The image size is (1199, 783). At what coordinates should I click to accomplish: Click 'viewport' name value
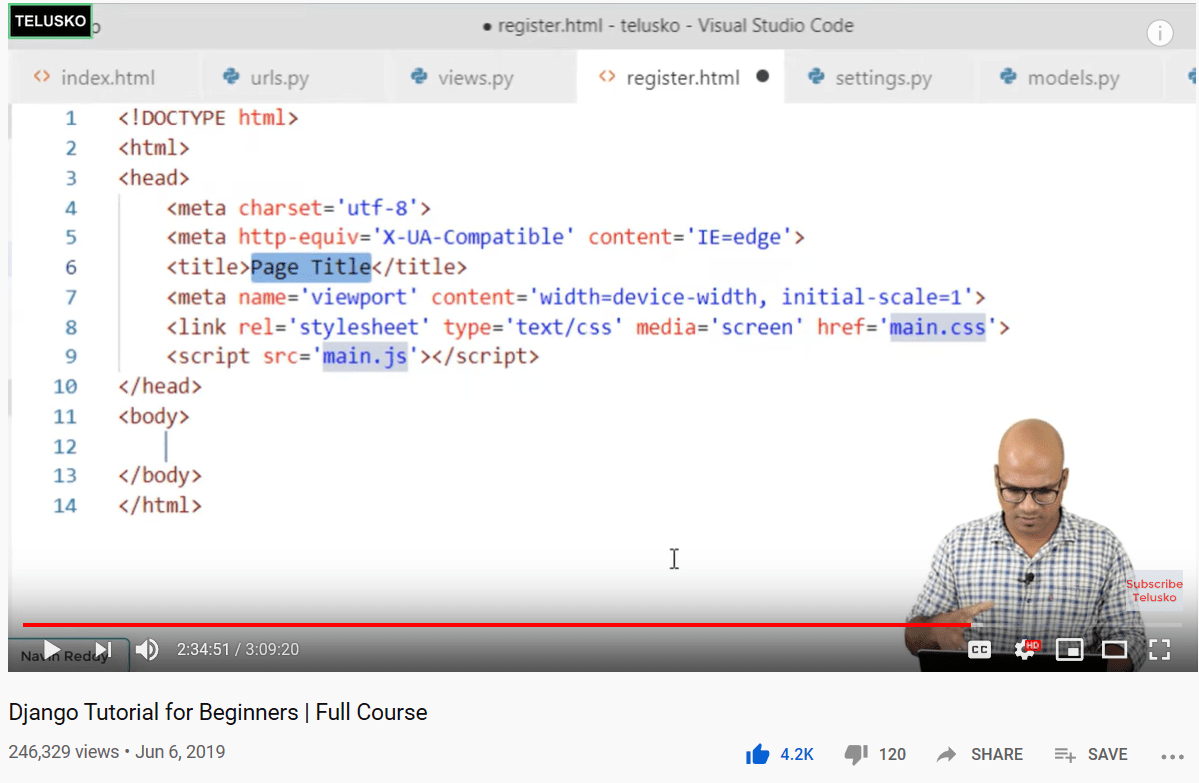(359, 297)
